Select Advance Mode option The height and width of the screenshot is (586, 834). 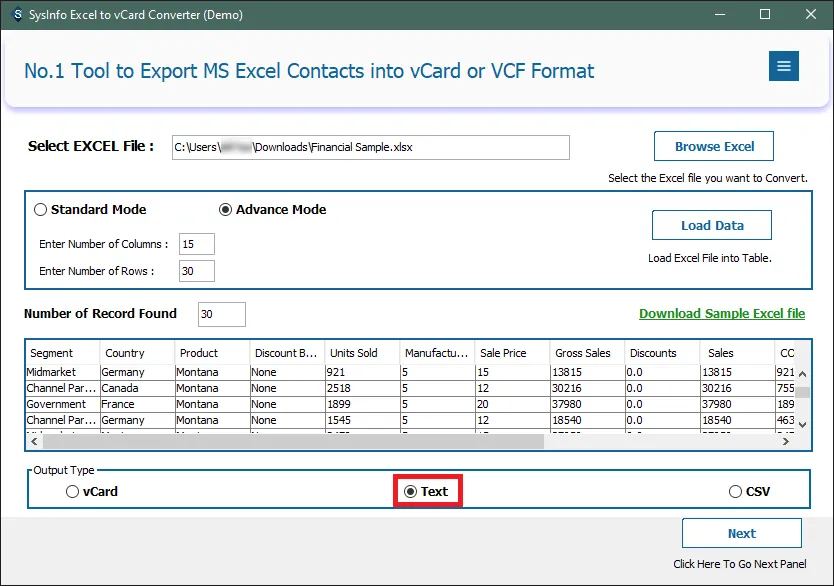coord(226,210)
